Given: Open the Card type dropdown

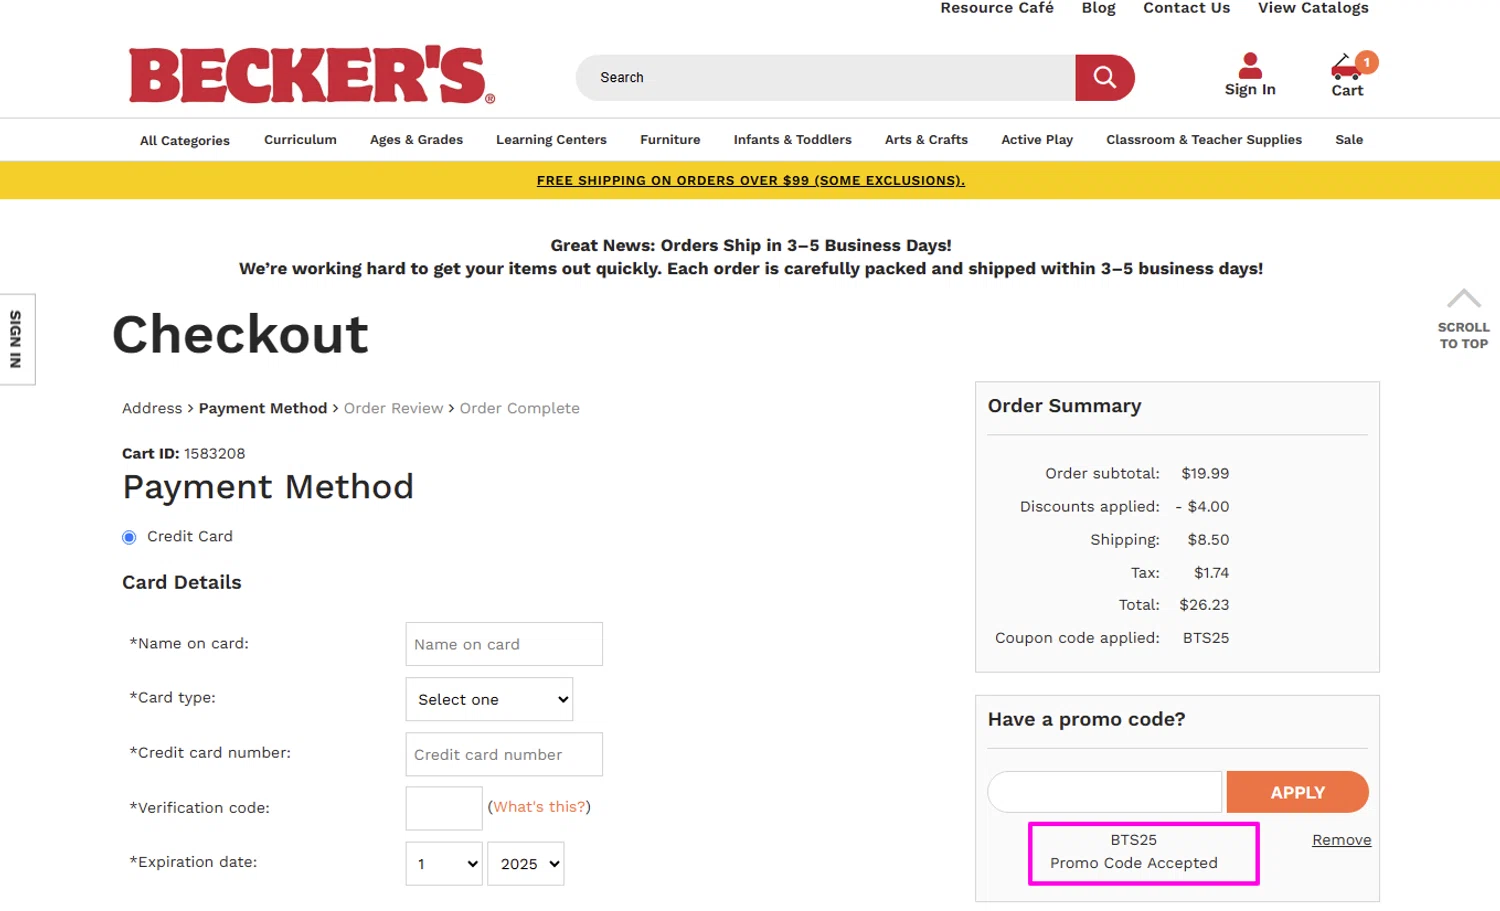Looking at the screenshot, I should (x=489, y=699).
